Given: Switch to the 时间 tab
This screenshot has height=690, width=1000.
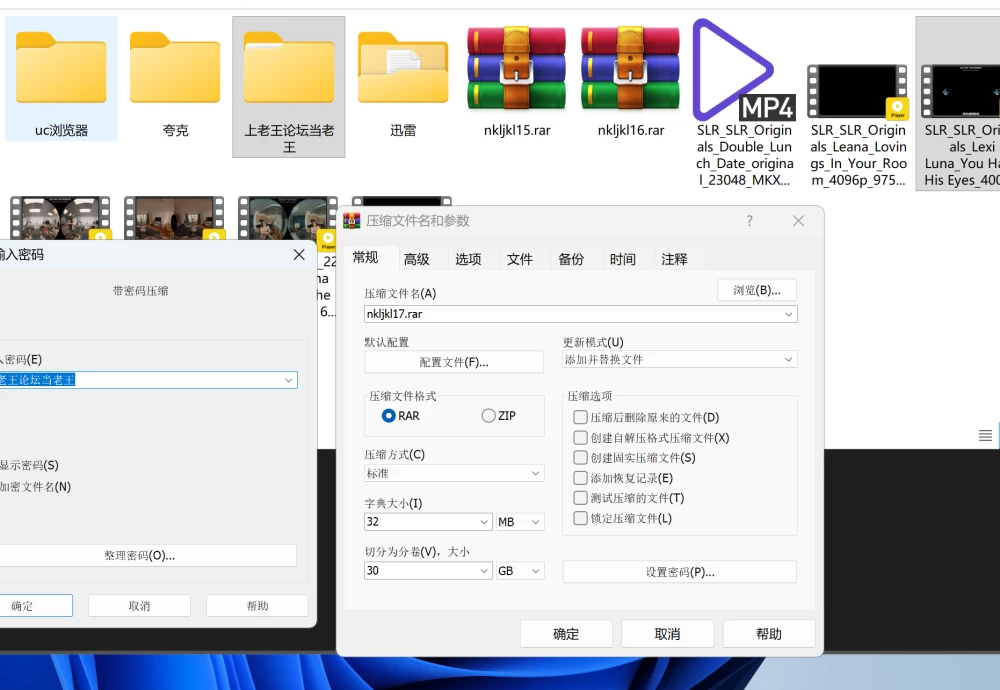Looking at the screenshot, I should click(622, 260).
